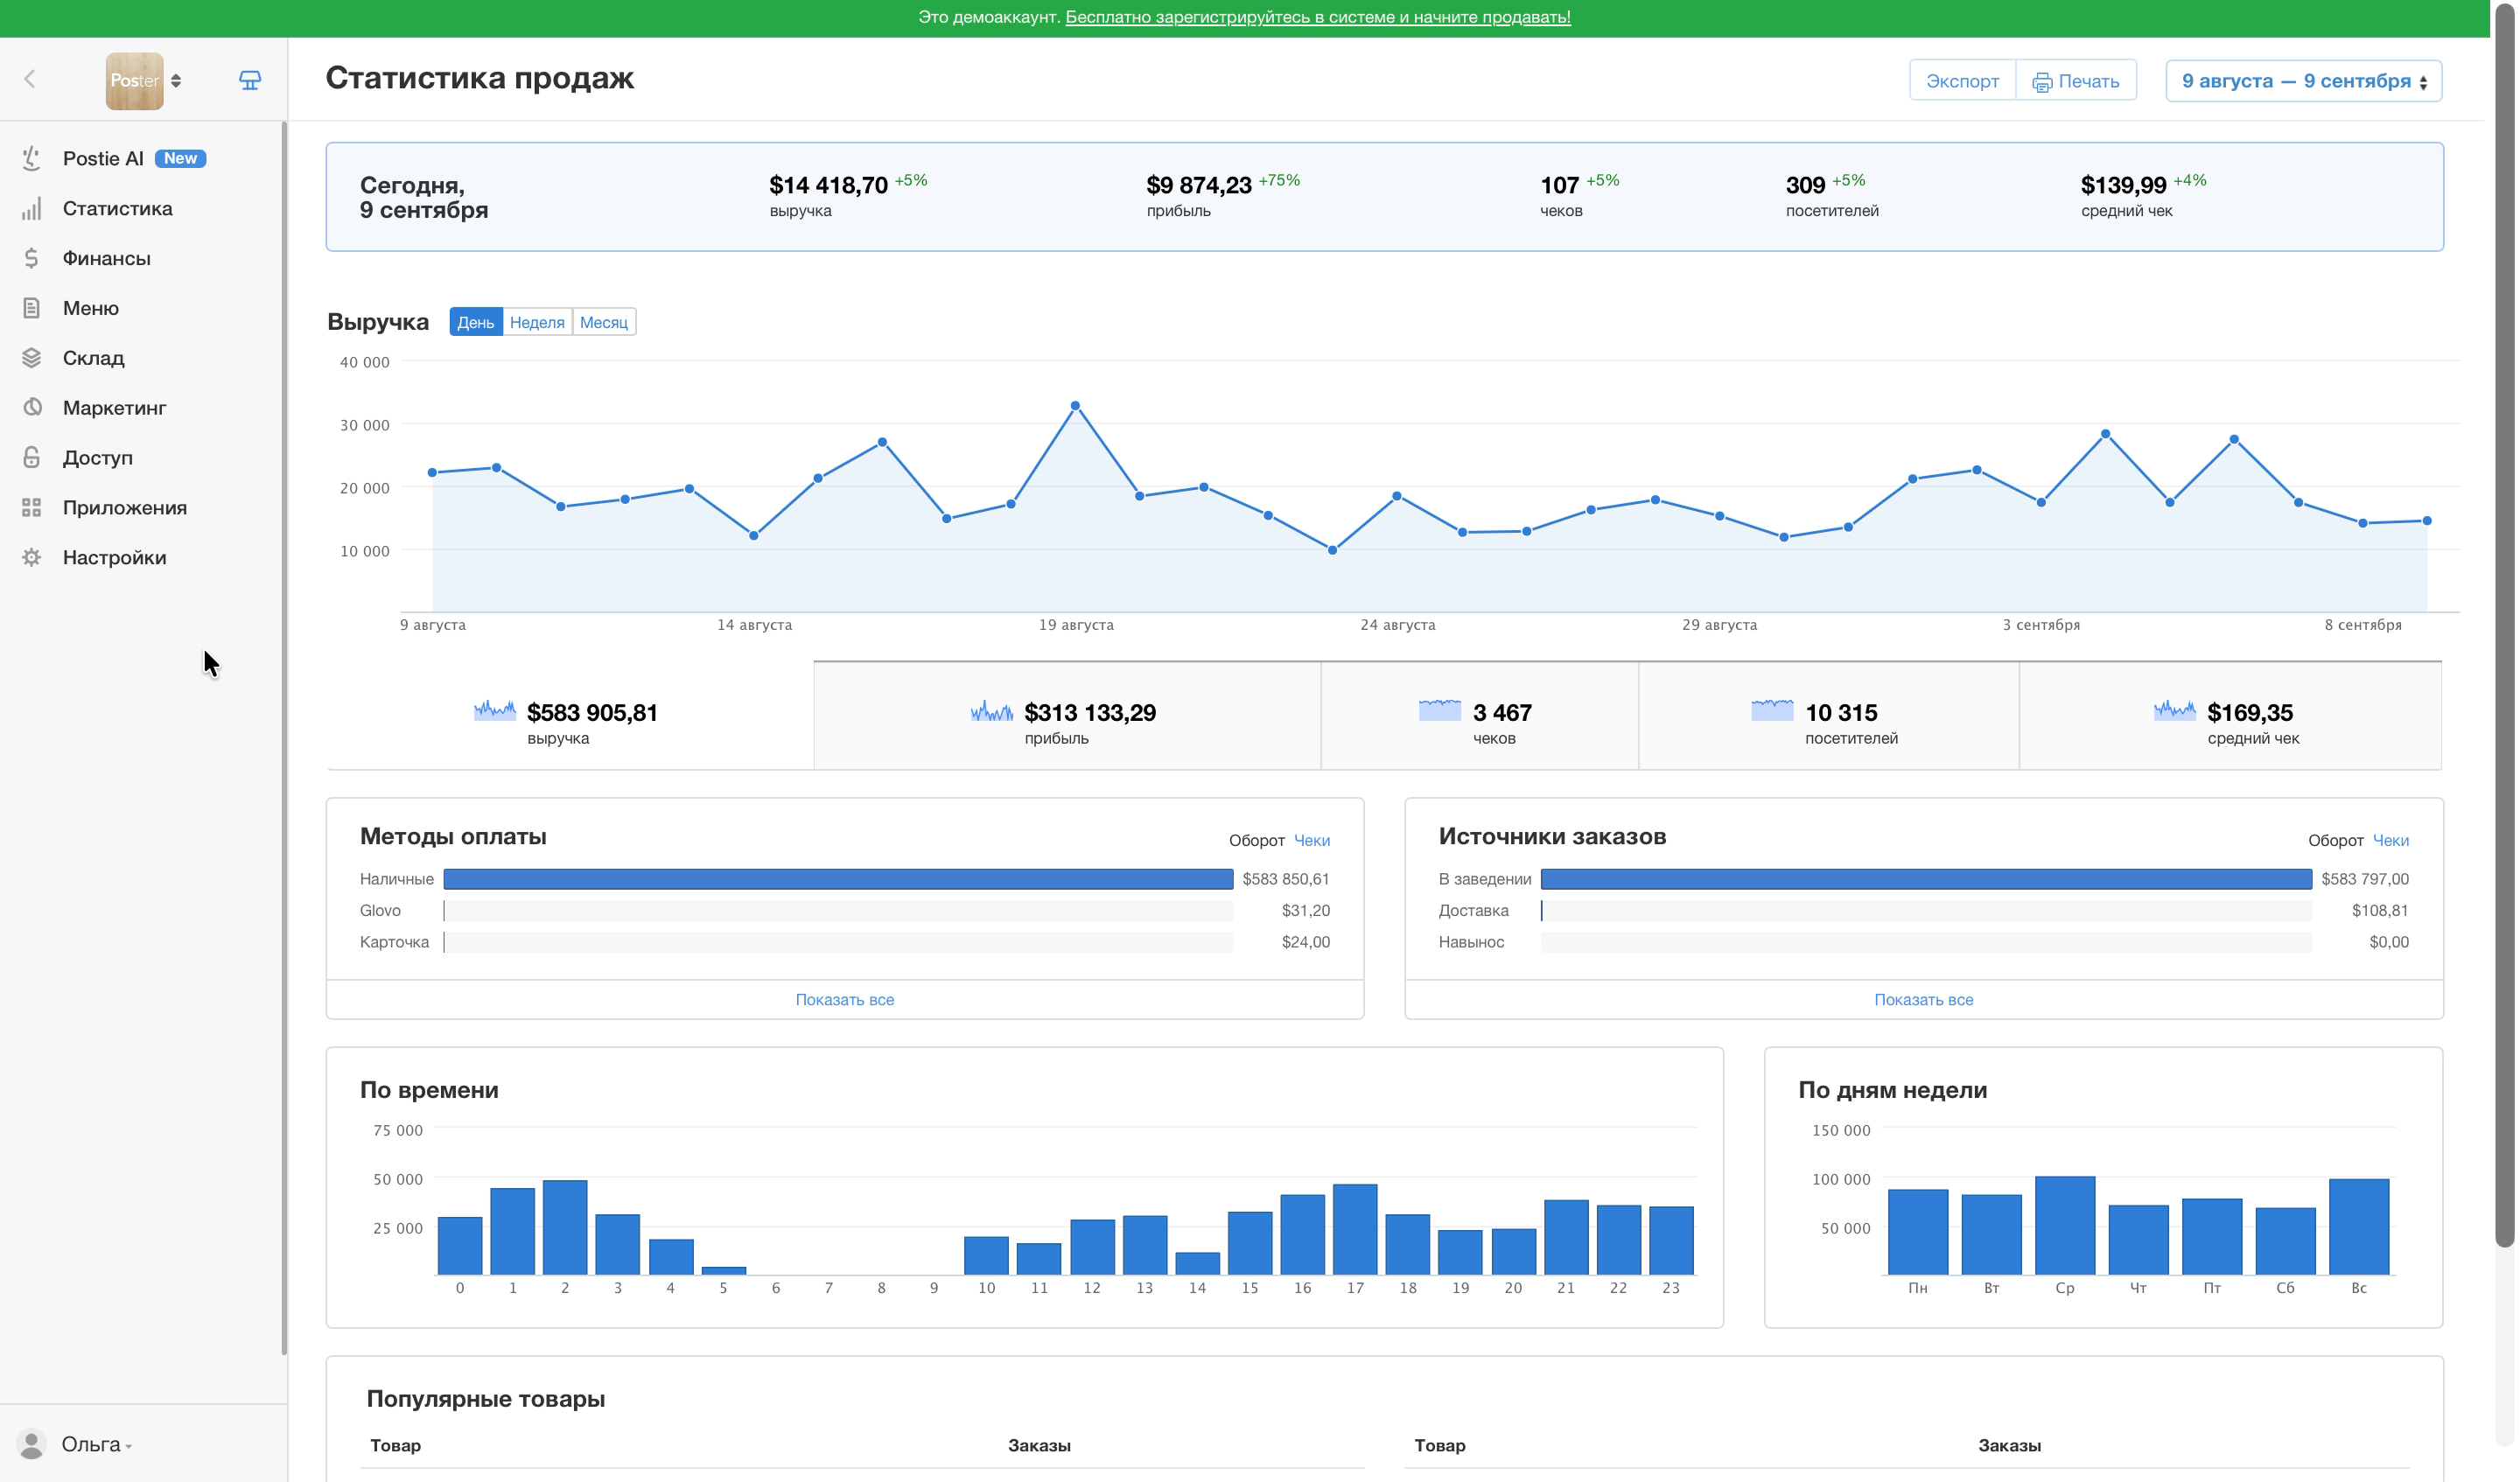The height and width of the screenshot is (1482, 2520).
Task: Select Оборот in the Источники заказов panel
Action: [2335, 840]
